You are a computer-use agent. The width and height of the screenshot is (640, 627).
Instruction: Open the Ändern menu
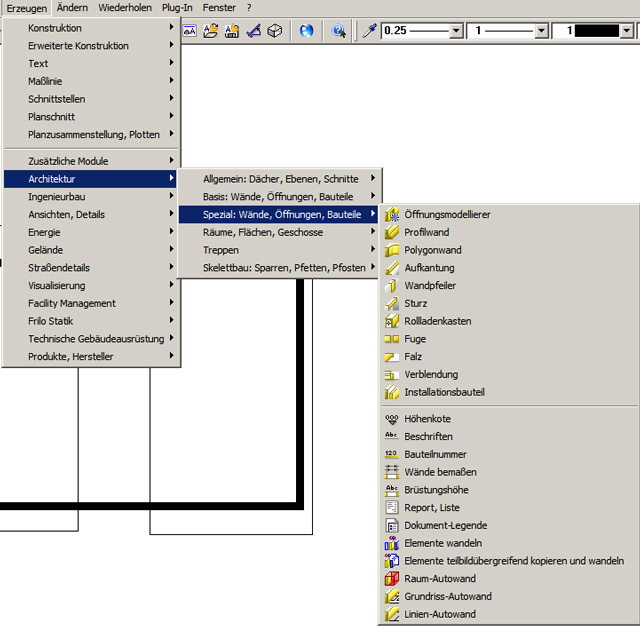pos(72,7)
